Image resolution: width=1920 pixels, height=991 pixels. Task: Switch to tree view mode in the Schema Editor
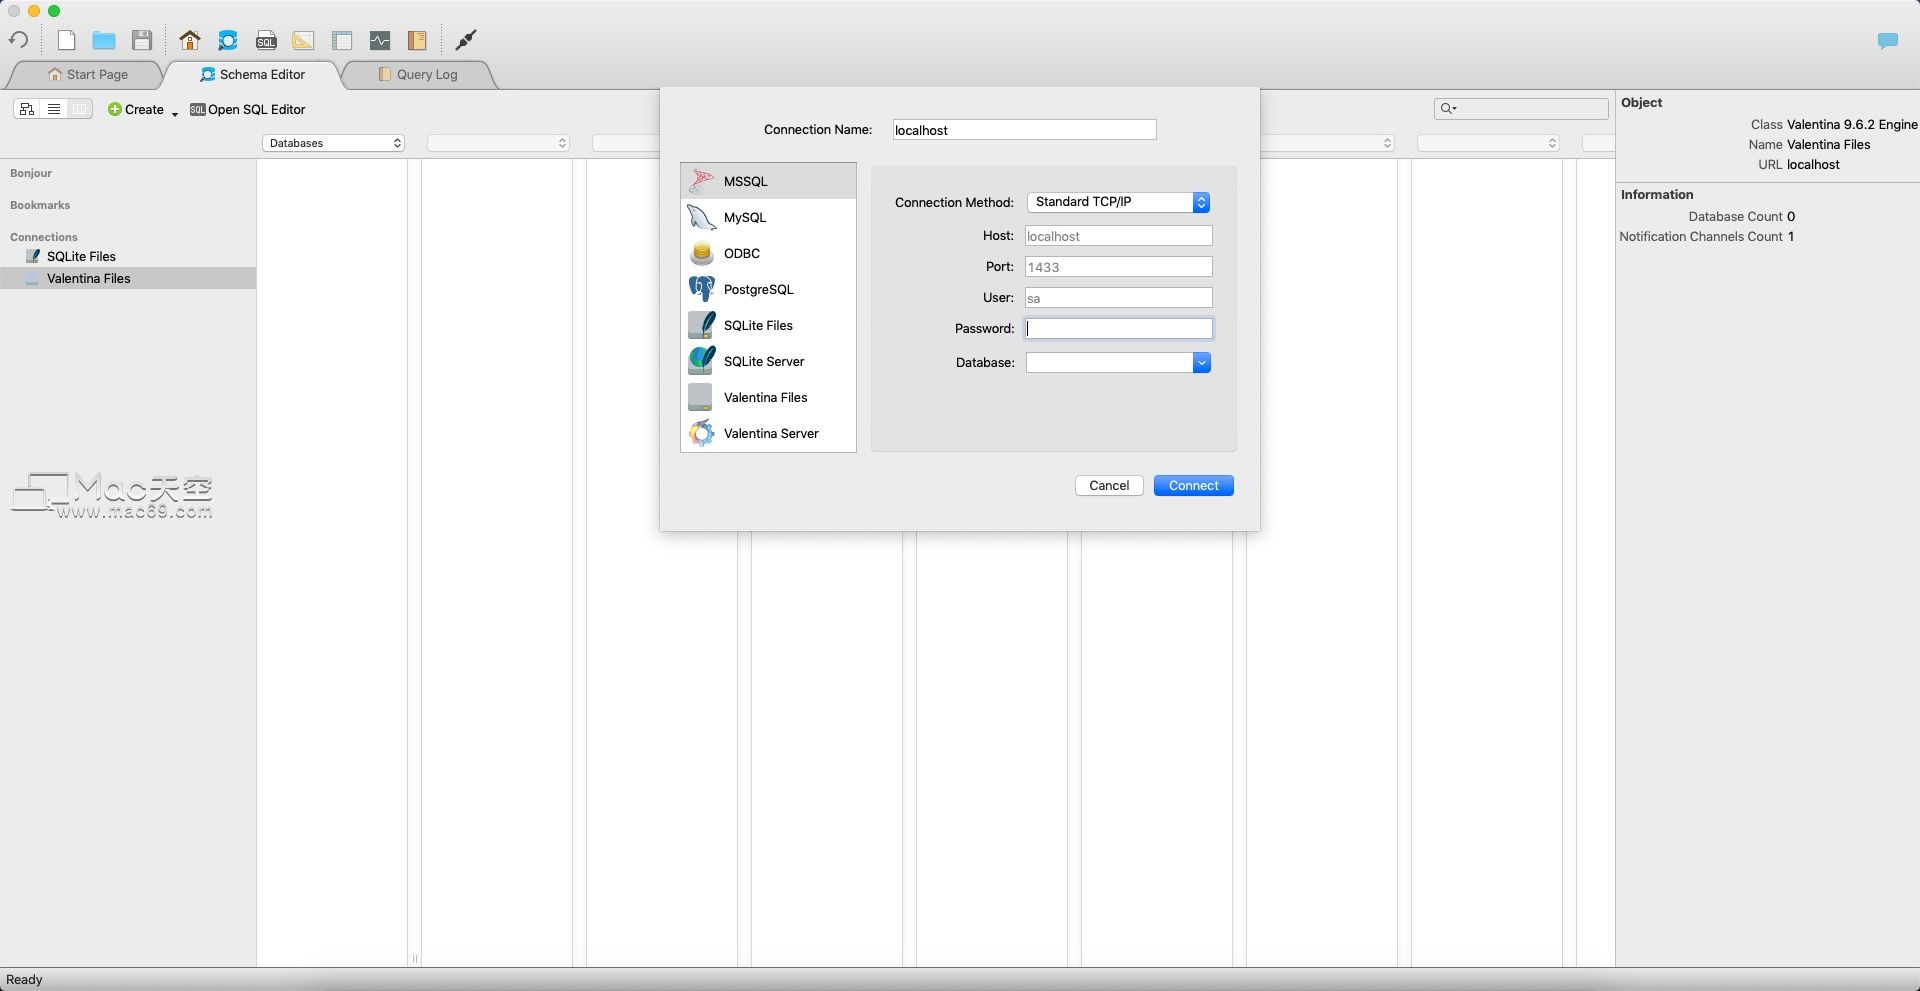point(27,109)
